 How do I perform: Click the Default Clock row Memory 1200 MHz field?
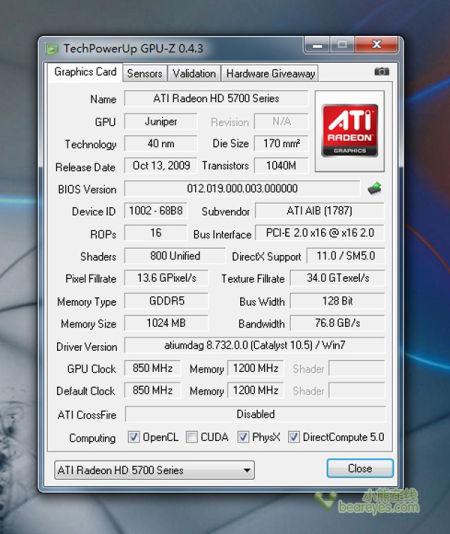(255, 390)
